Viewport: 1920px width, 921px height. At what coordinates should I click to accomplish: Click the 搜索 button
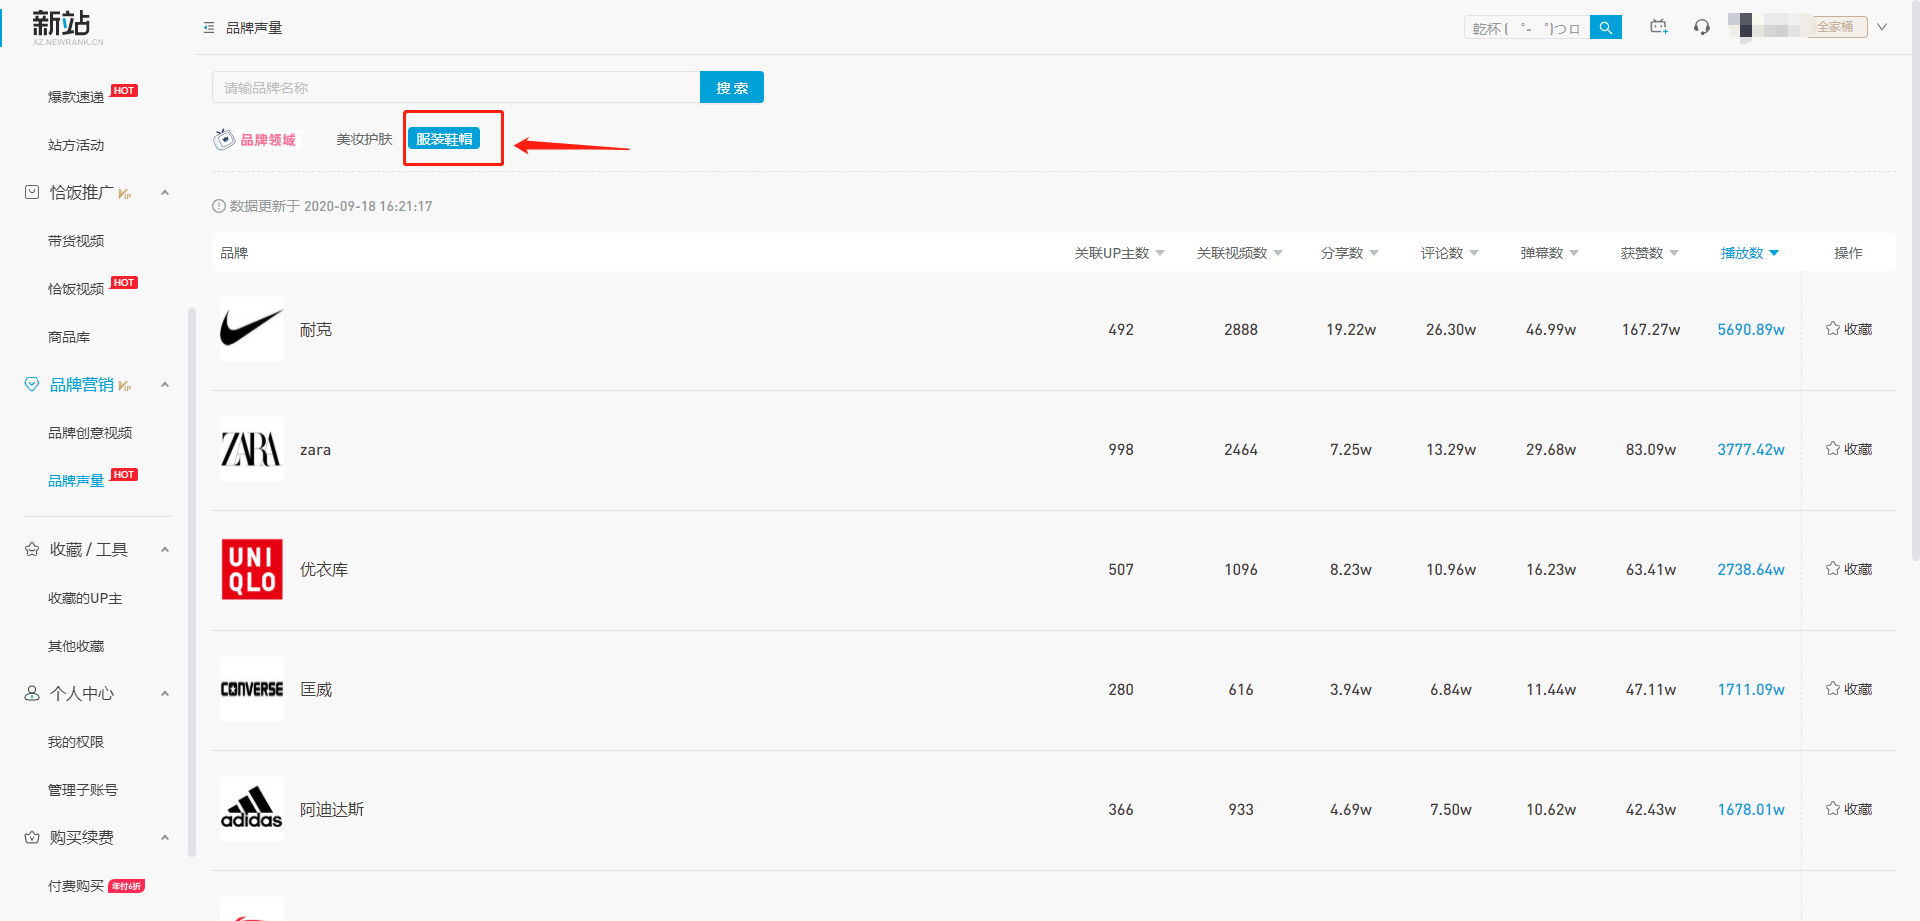click(x=732, y=87)
